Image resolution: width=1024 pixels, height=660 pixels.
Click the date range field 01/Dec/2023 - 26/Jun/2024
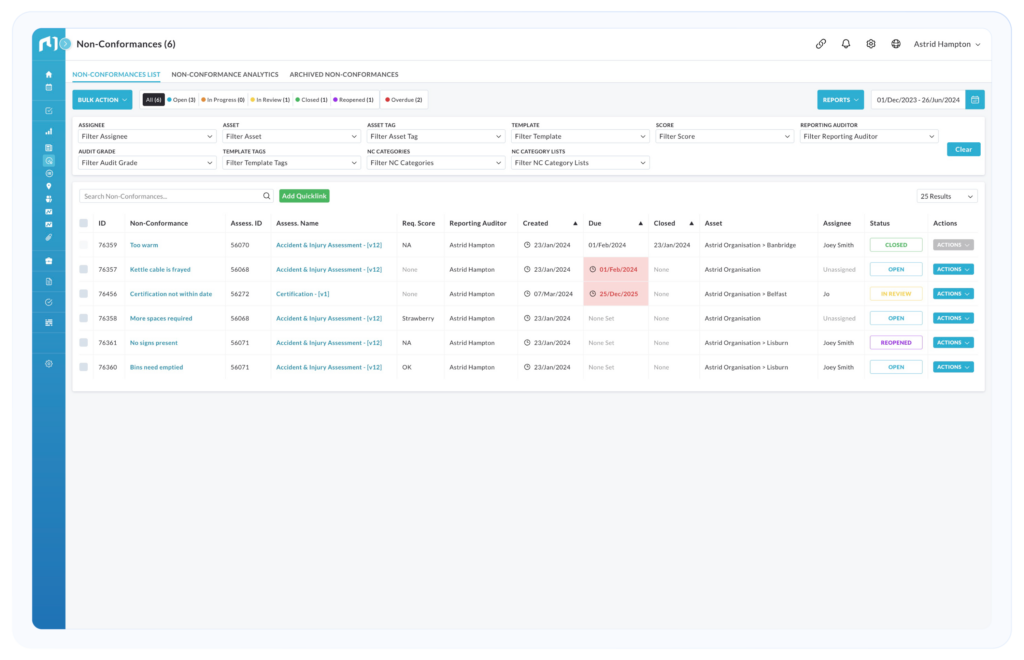point(918,100)
